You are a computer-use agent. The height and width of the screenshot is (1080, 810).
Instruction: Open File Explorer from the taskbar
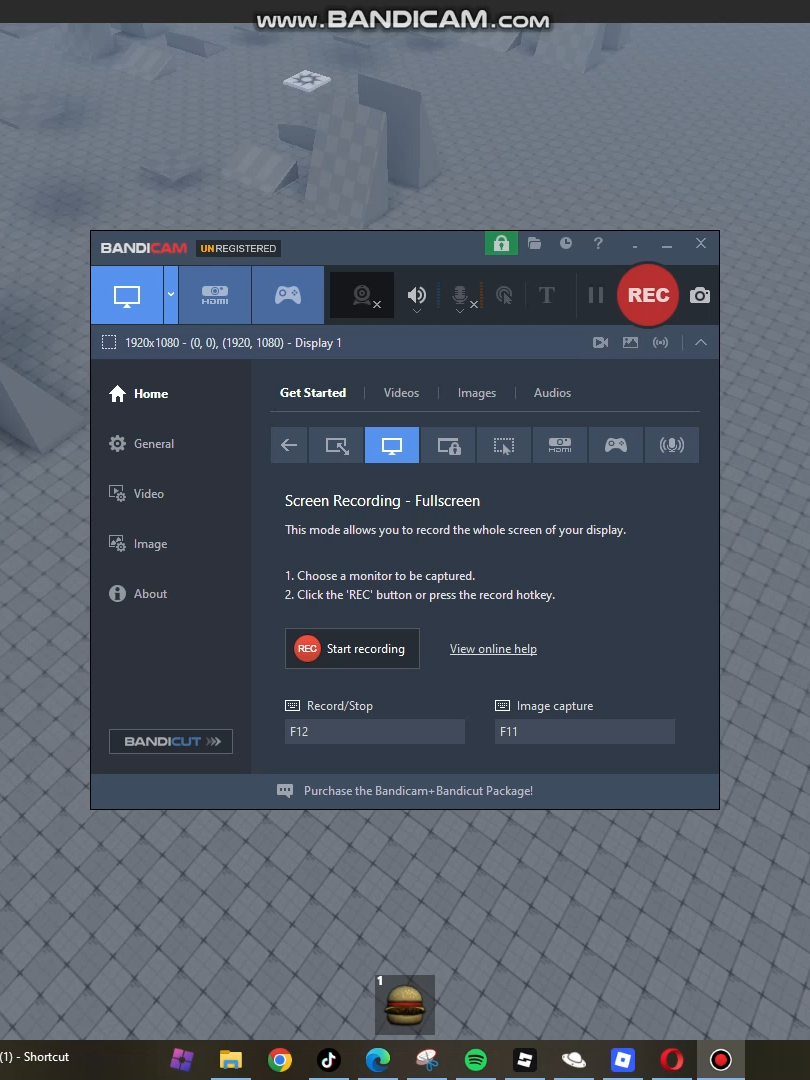click(231, 1059)
